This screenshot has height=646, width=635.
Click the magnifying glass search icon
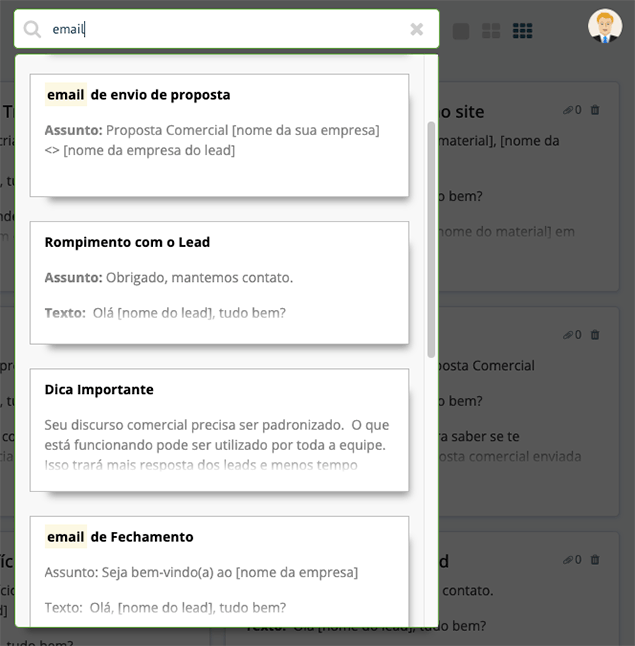pyautogui.click(x=32, y=29)
